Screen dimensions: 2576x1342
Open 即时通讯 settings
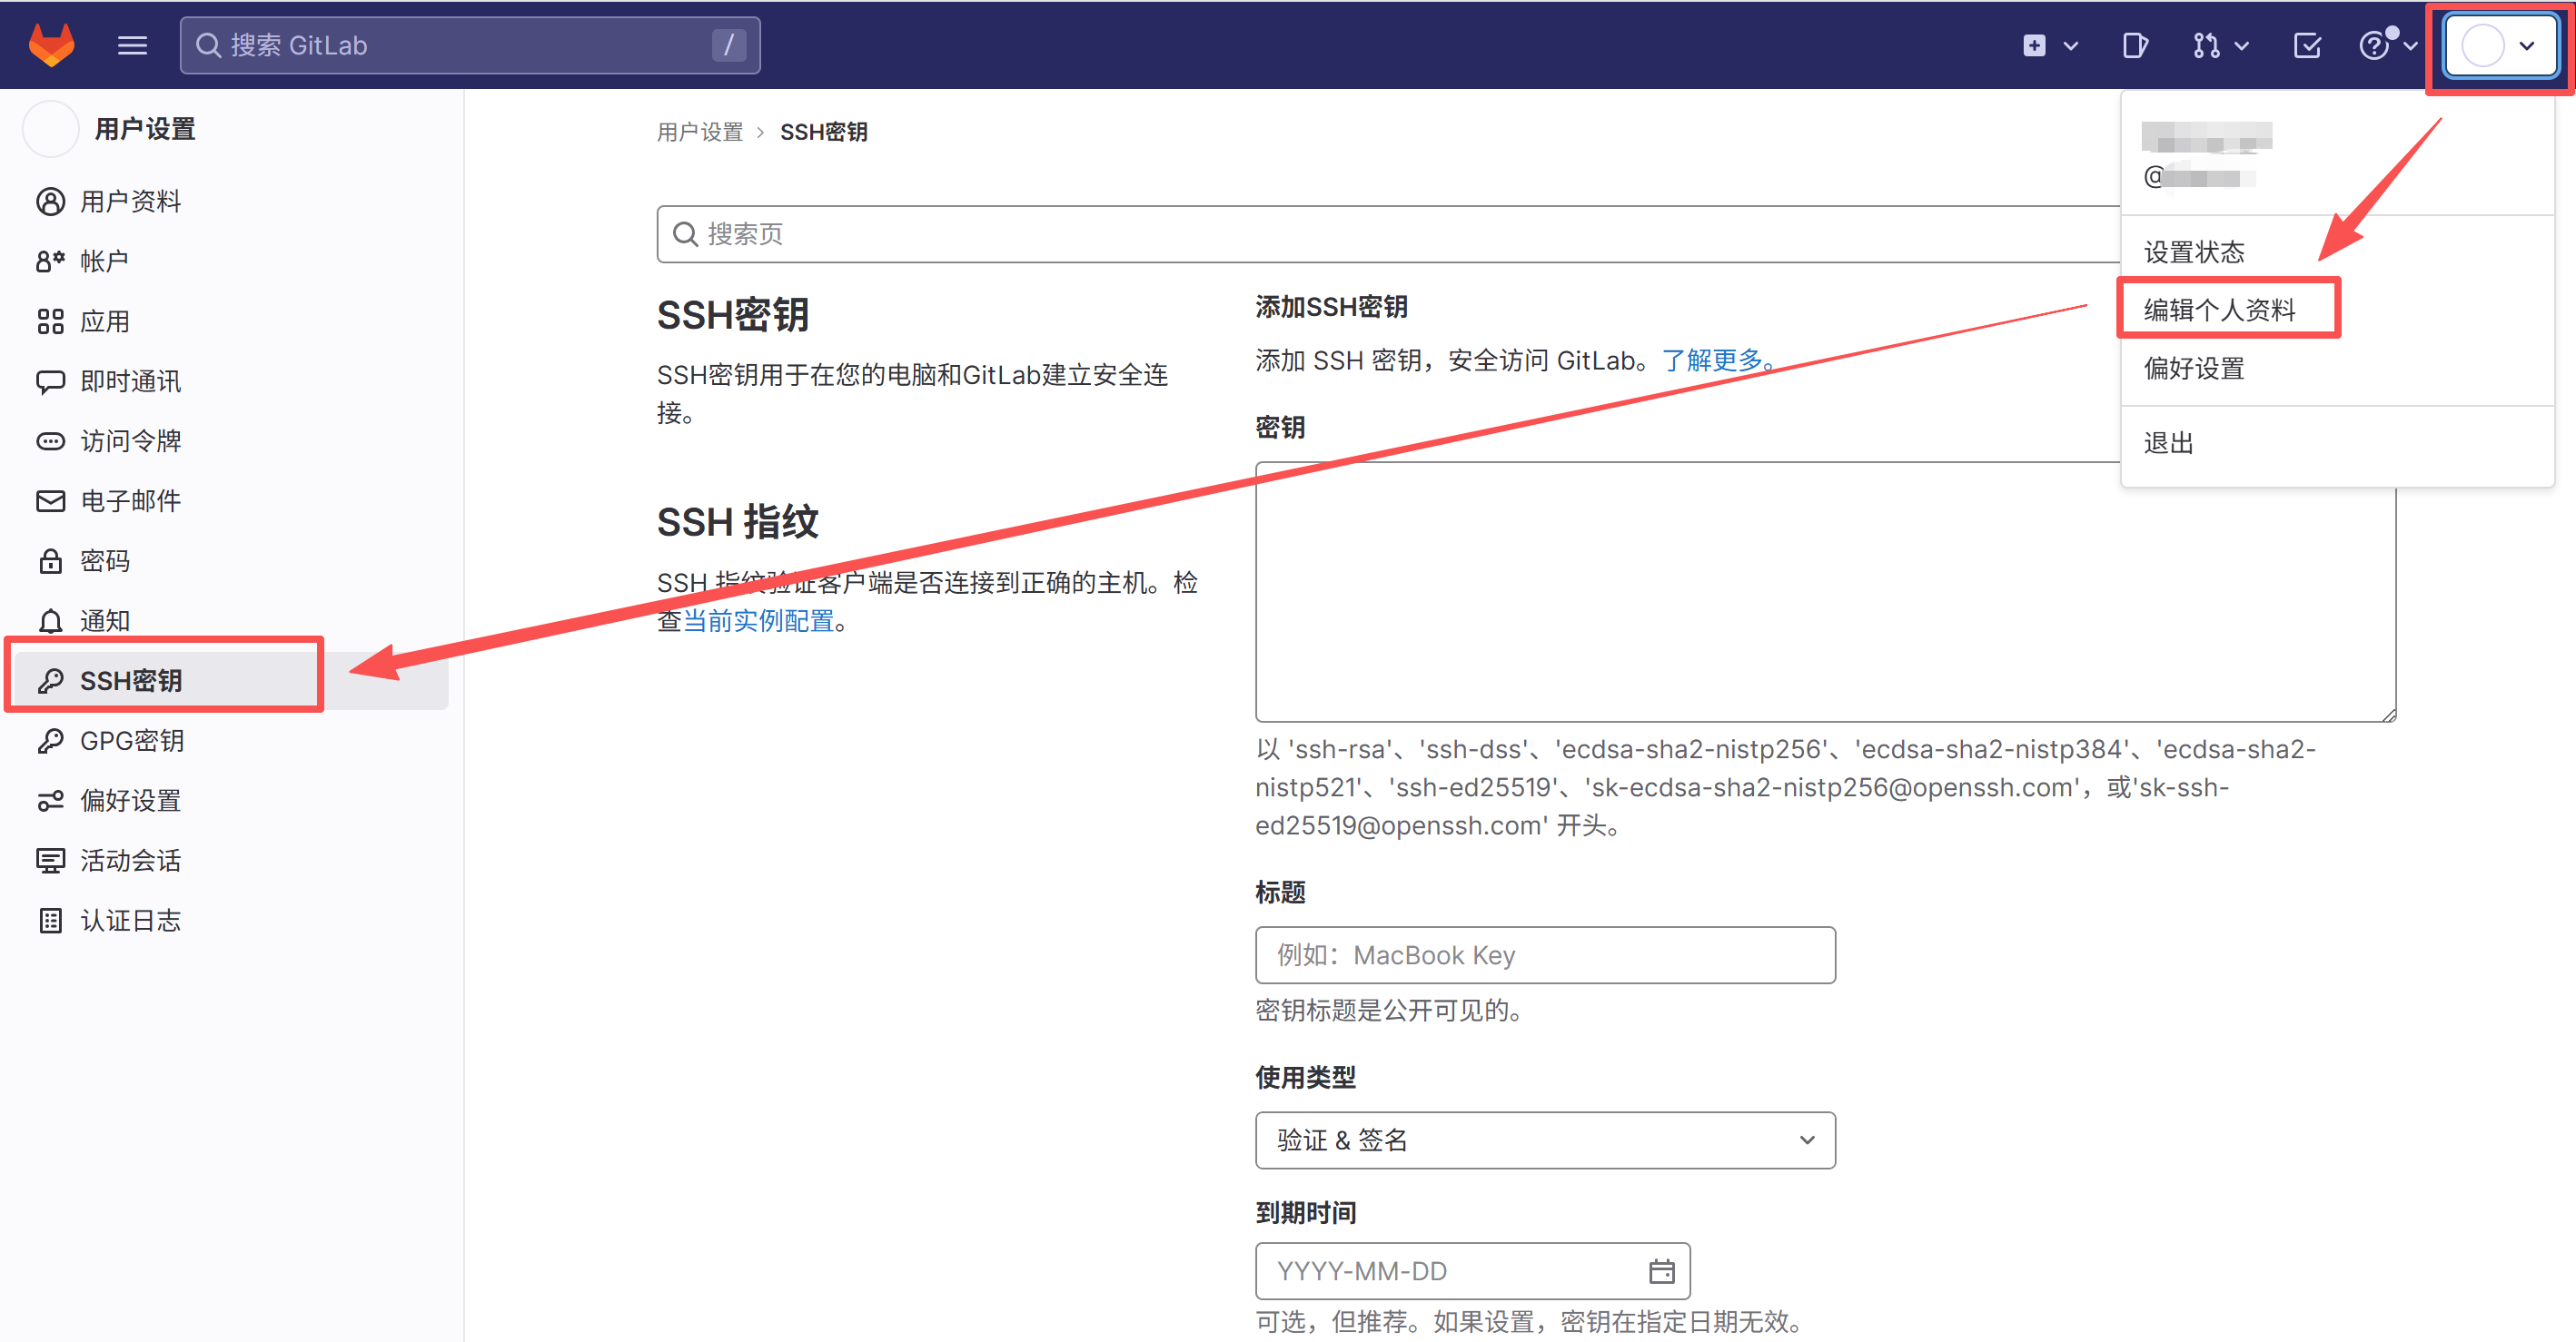pos(232,381)
